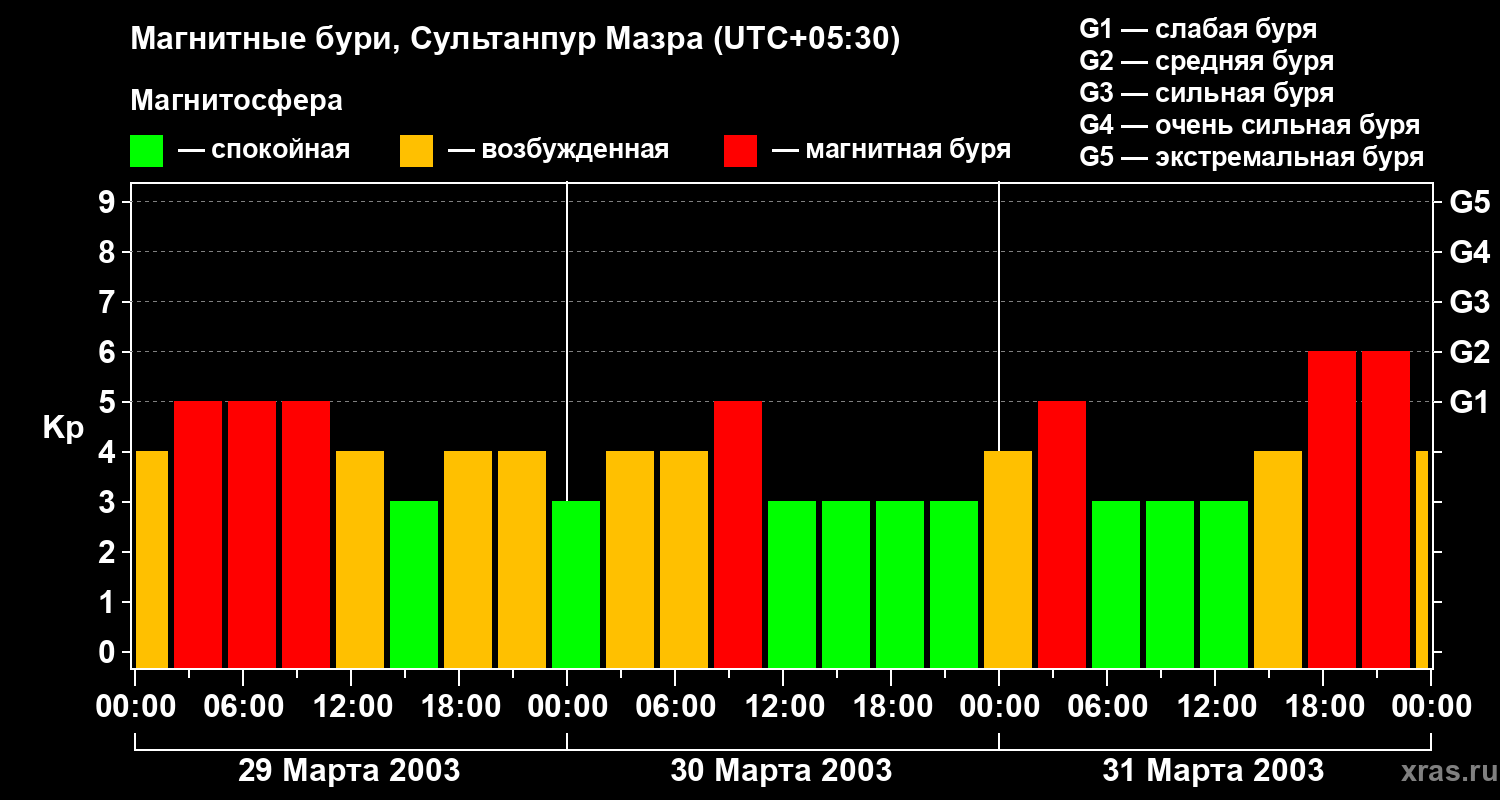Click the yellow Kp 4 bar before 18:00 on 31 Марта
Image resolution: width=1500 pixels, height=800 pixels.
(x=1278, y=560)
